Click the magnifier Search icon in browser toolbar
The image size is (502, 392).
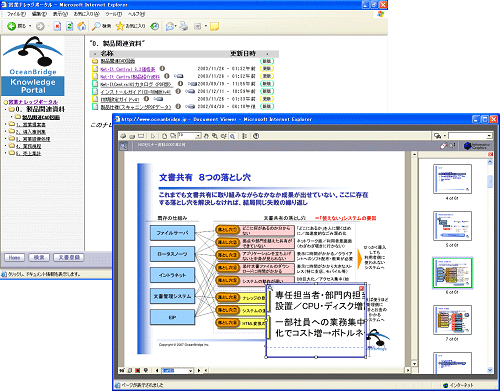tap(96, 26)
